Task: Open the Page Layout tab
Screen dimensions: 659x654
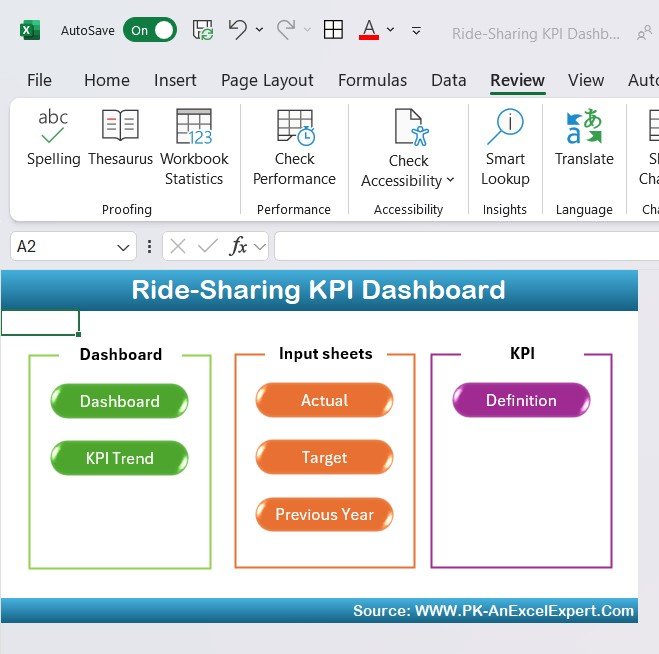Action: pos(267,80)
